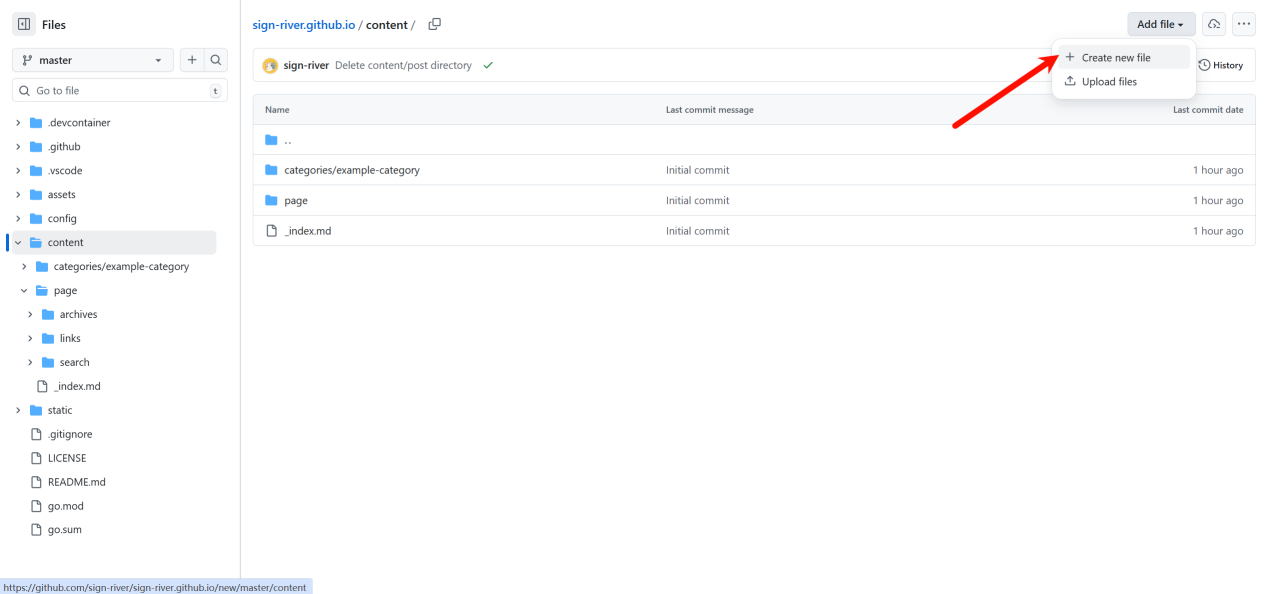This screenshot has width=1268, height=594.
Task: Open the commit History link
Action: [1220, 65]
